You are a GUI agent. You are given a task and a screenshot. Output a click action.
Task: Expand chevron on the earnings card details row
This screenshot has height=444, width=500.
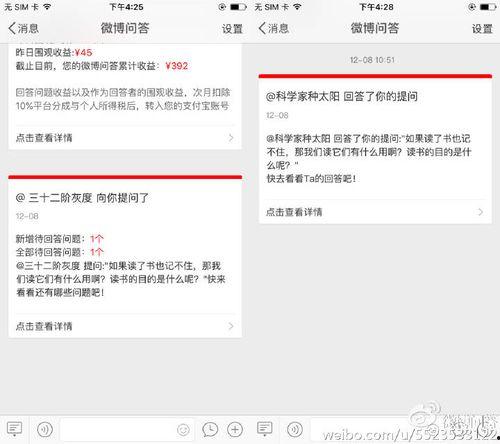pyautogui.click(x=231, y=138)
